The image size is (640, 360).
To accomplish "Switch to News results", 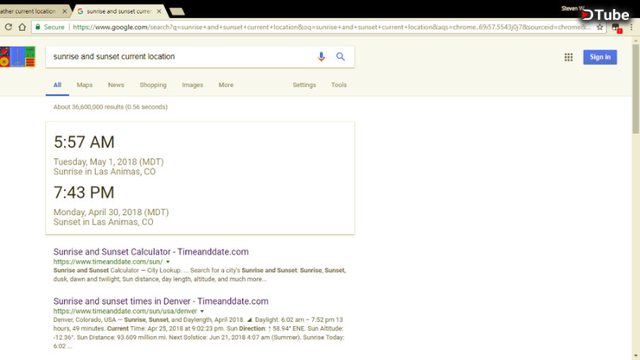I will 116,85.
